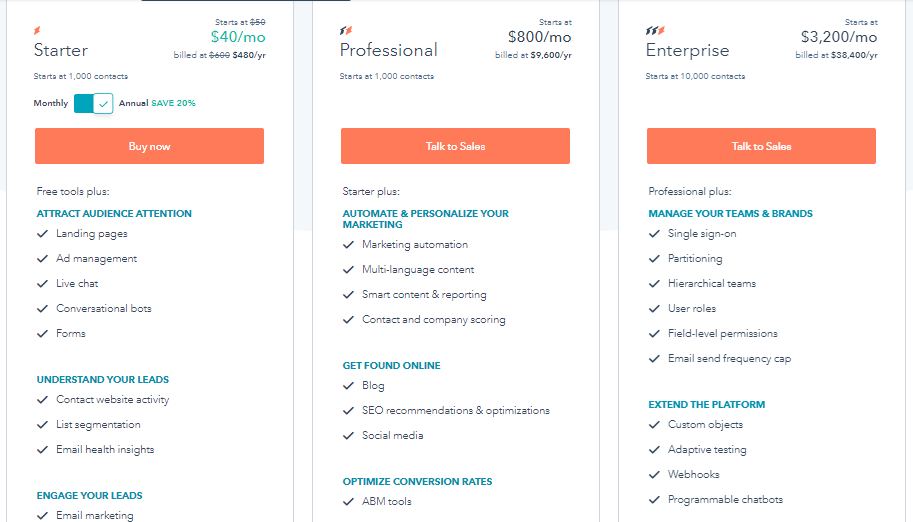Screen dimensions: 913x522
Task: Click the Email send frequency cap feature
Action: (x=730, y=359)
